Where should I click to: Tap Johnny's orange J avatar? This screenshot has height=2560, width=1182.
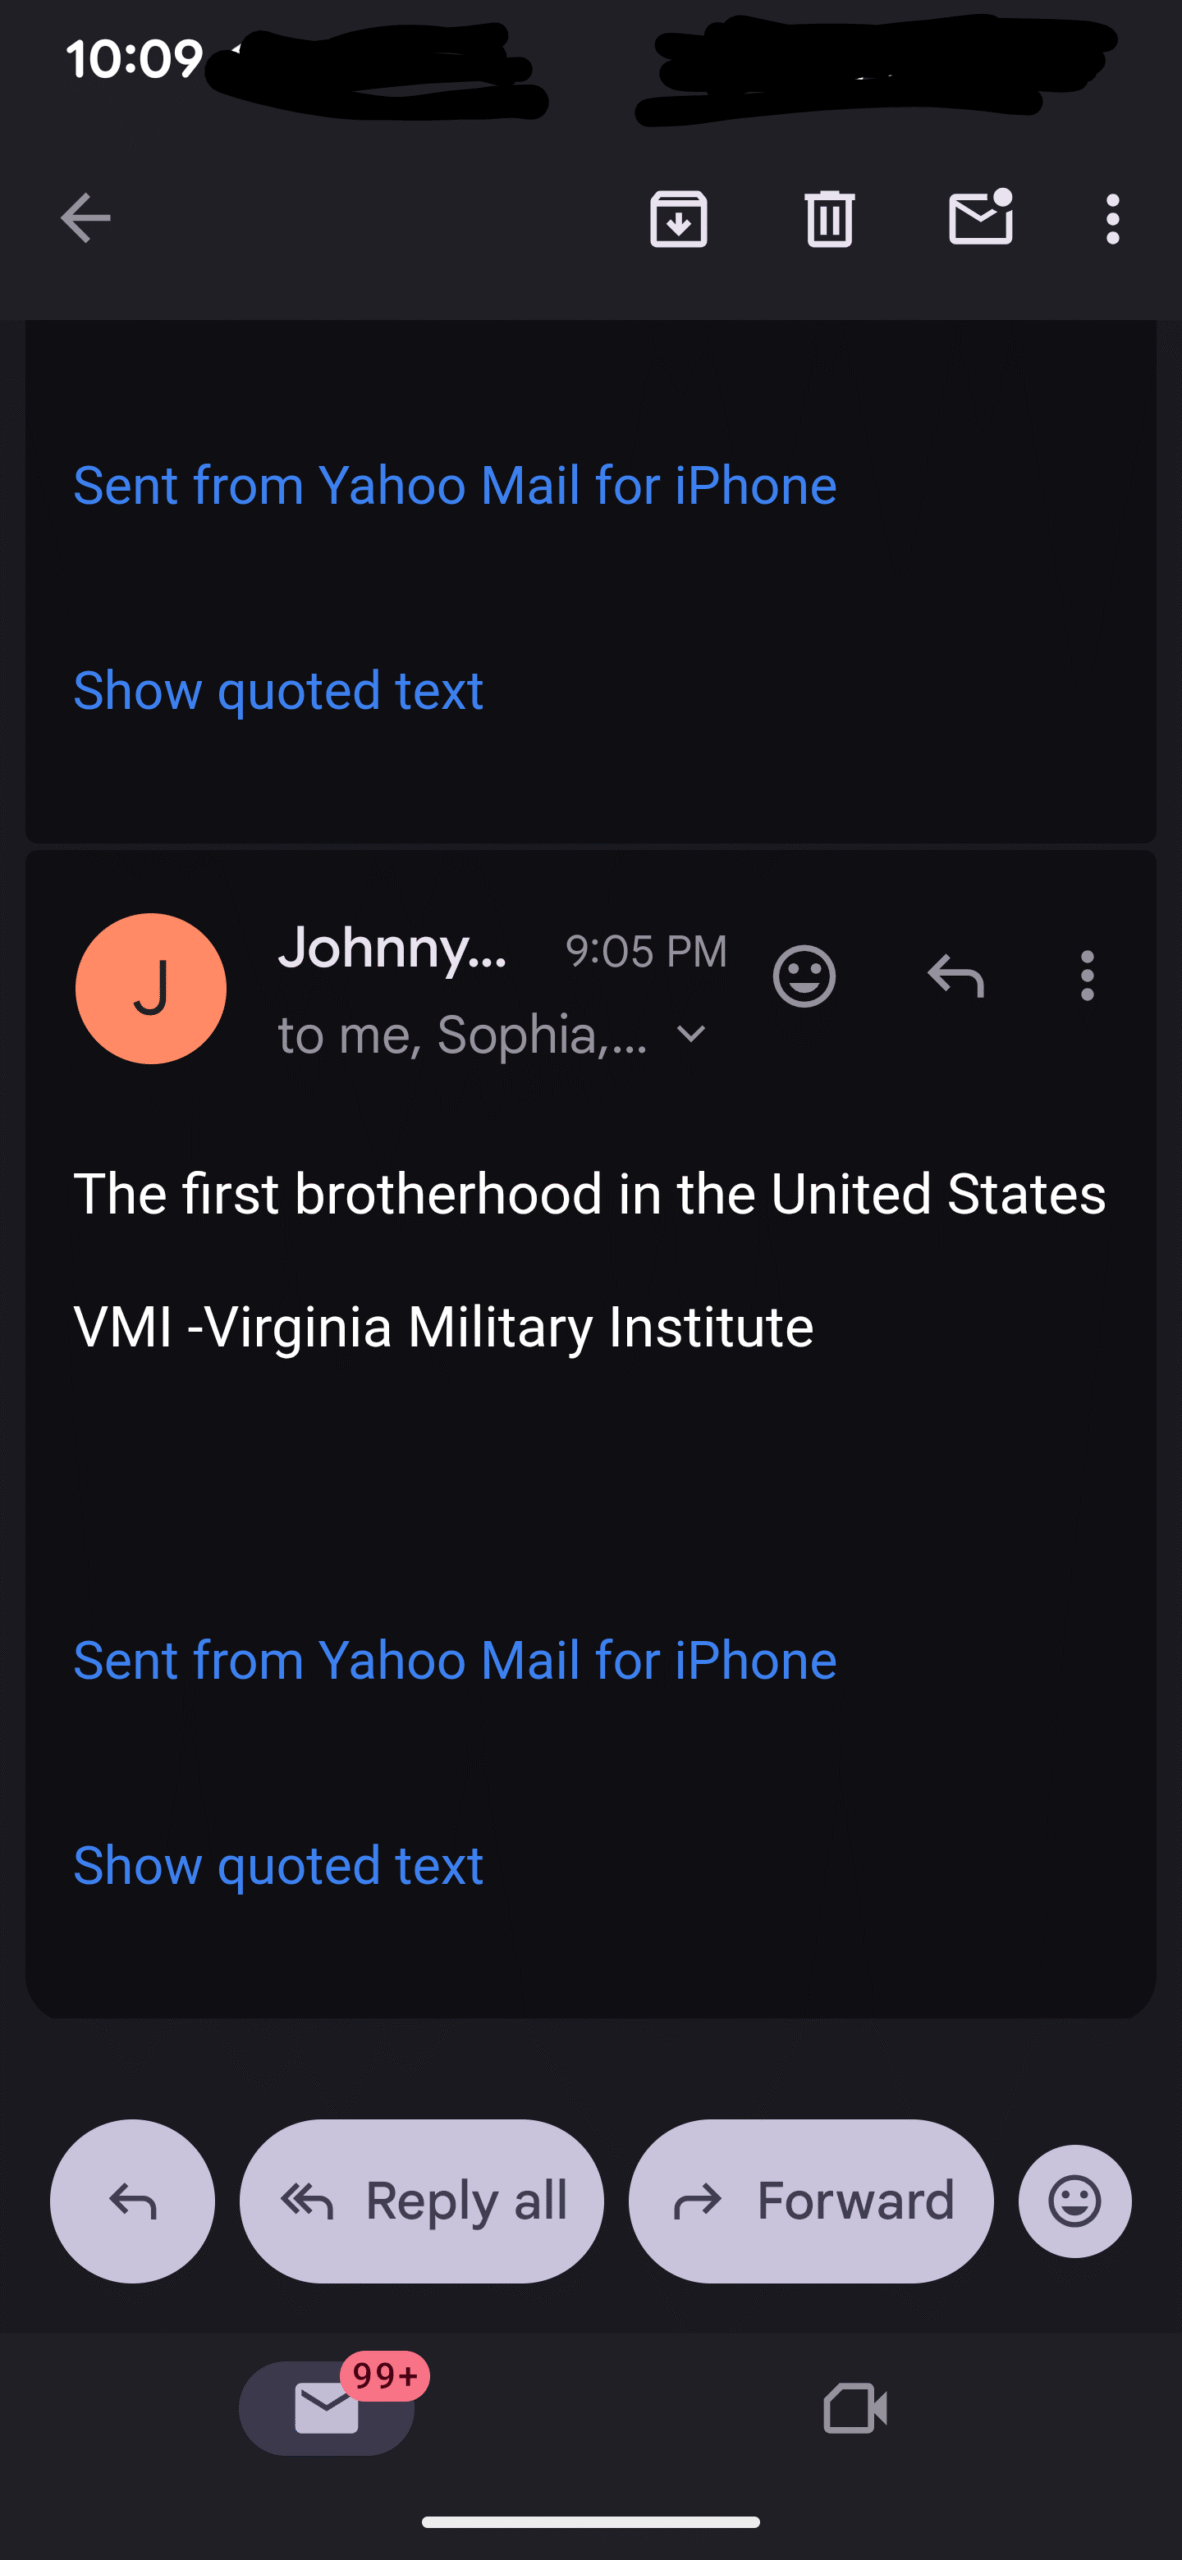(x=151, y=988)
